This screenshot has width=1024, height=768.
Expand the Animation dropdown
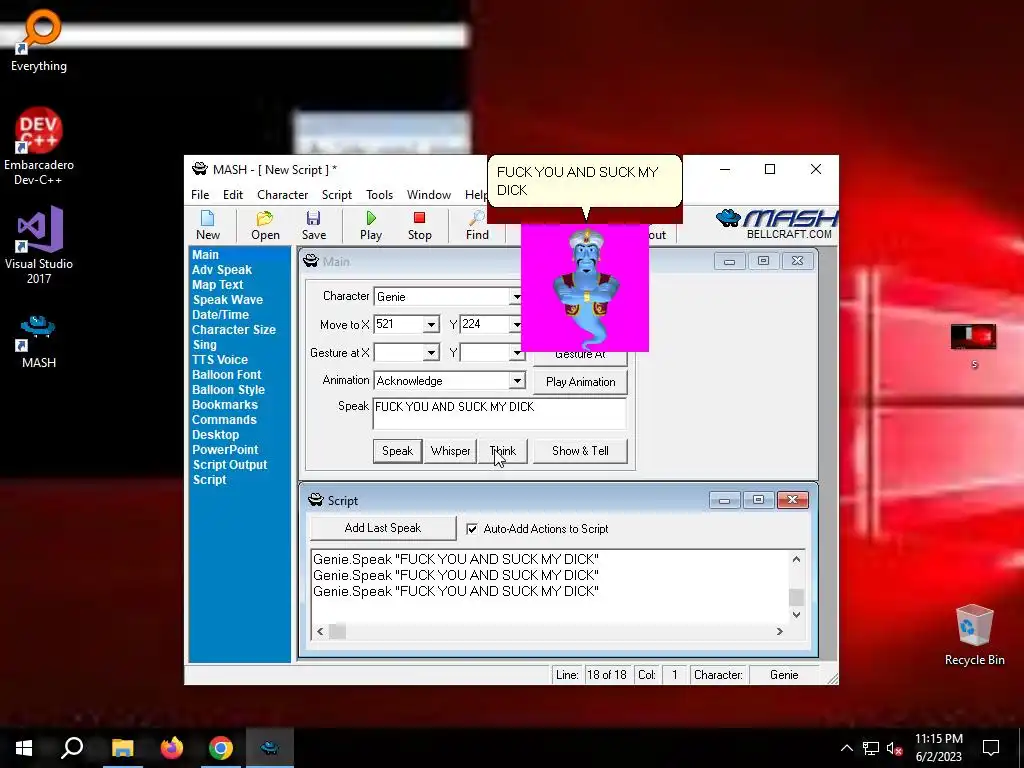coord(517,381)
